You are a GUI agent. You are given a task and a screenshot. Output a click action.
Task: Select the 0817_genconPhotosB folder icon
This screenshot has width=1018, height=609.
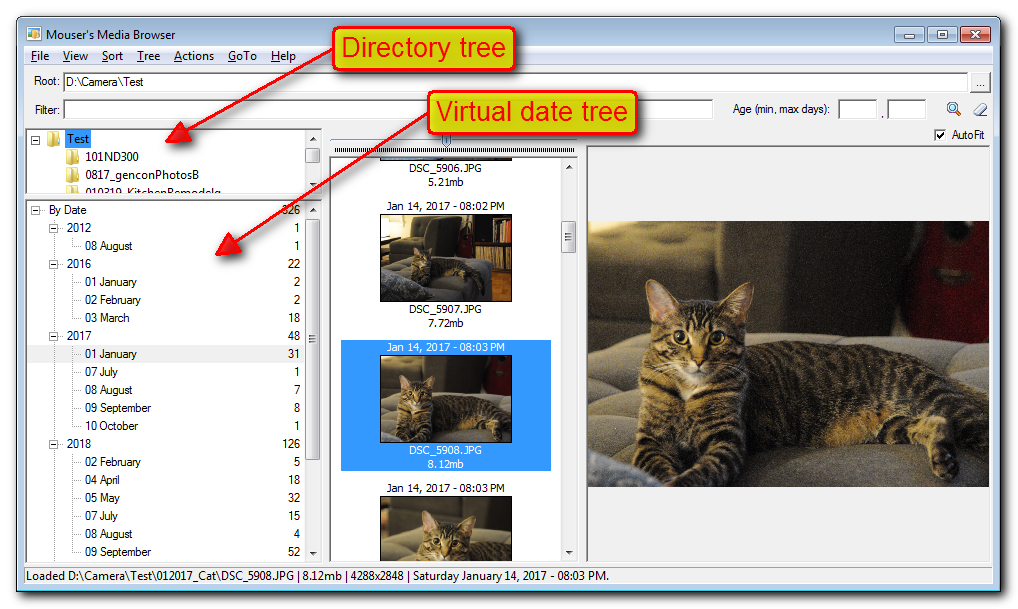click(x=72, y=175)
